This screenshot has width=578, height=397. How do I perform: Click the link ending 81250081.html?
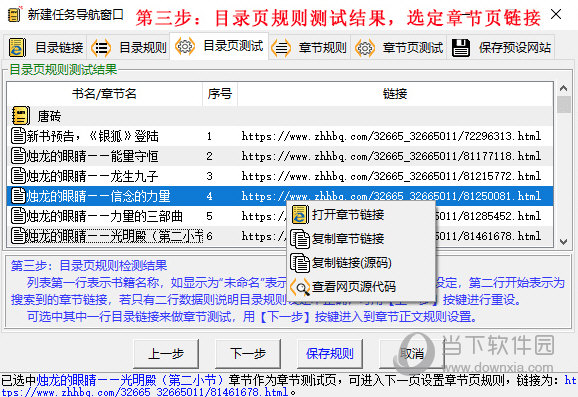point(391,196)
